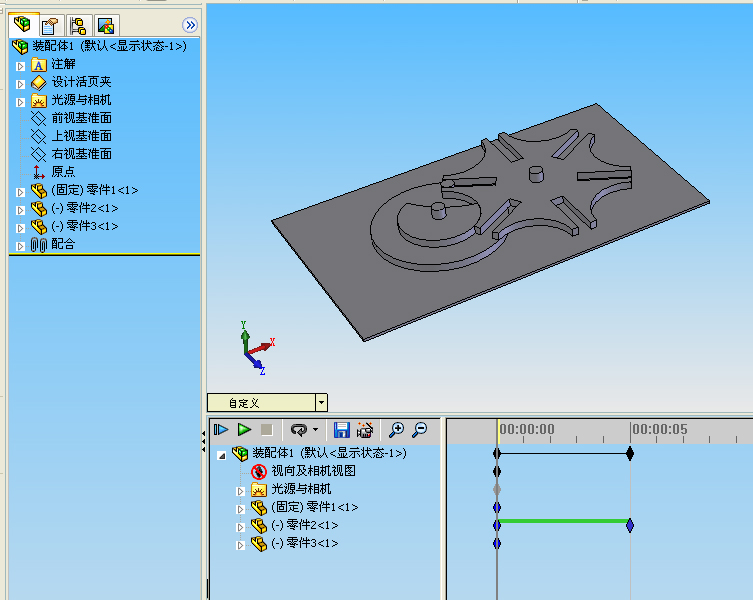Click the collapse arrows on motion panel splitter
The height and width of the screenshot is (600, 753).
click(x=204, y=439)
